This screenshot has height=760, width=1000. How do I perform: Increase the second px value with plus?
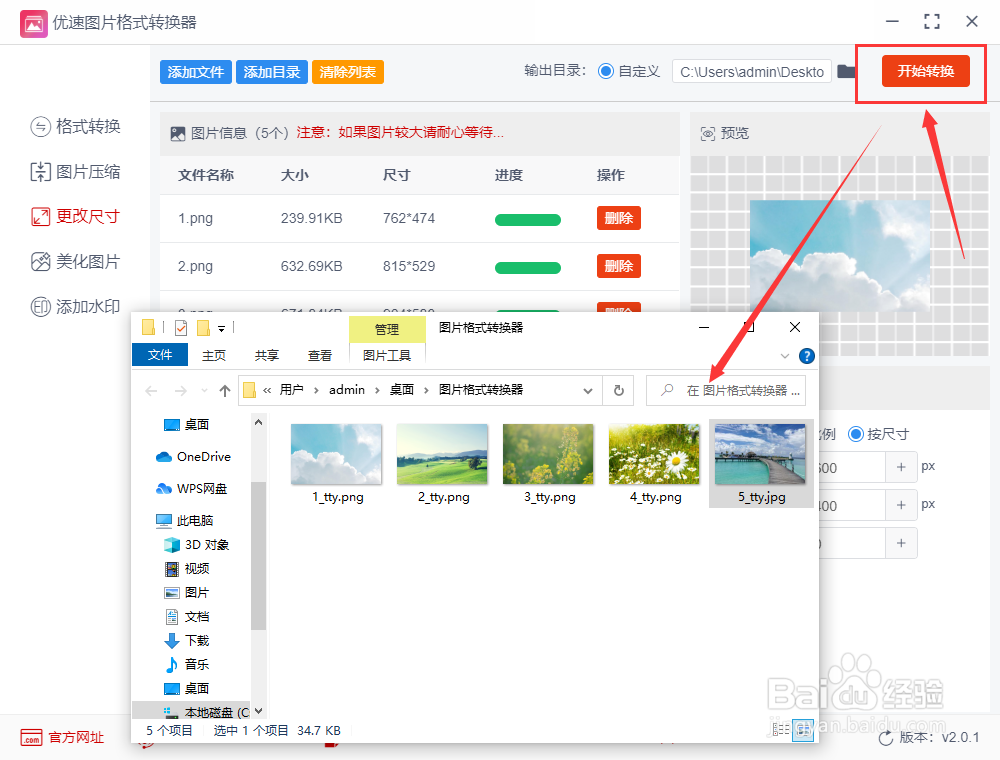901,505
